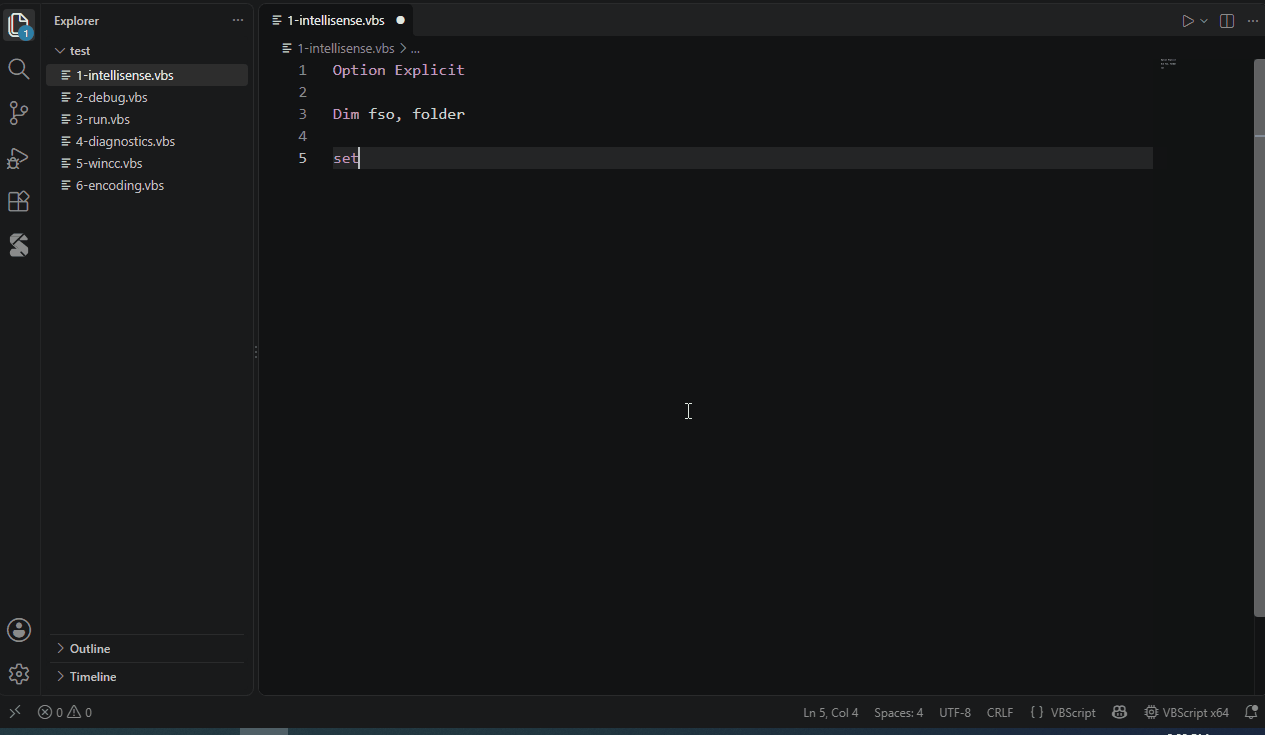The height and width of the screenshot is (735, 1265).
Task: Click the editor vertical scrollbar
Action: tap(1259, 340)
